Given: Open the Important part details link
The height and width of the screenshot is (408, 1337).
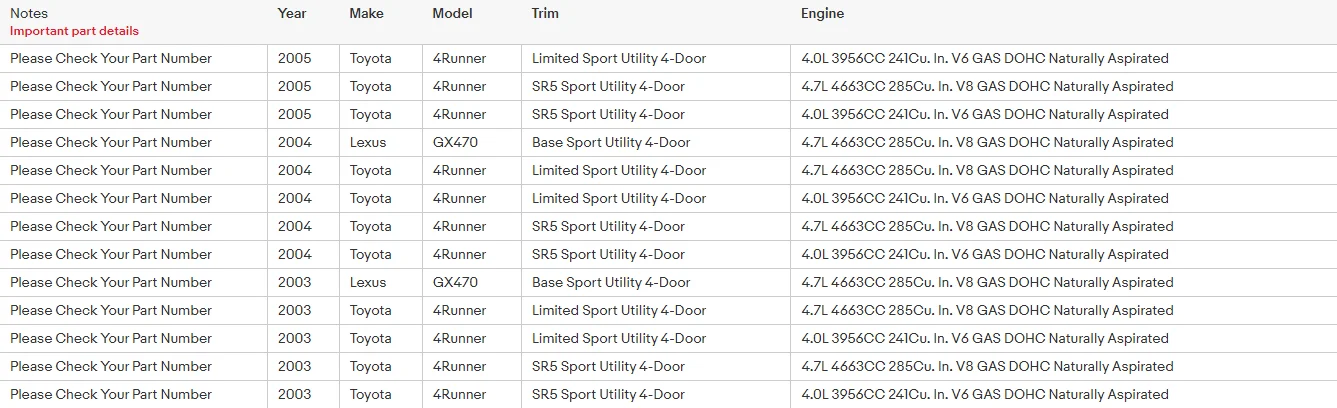Looking at the screenshot, I should pos(74,31).
